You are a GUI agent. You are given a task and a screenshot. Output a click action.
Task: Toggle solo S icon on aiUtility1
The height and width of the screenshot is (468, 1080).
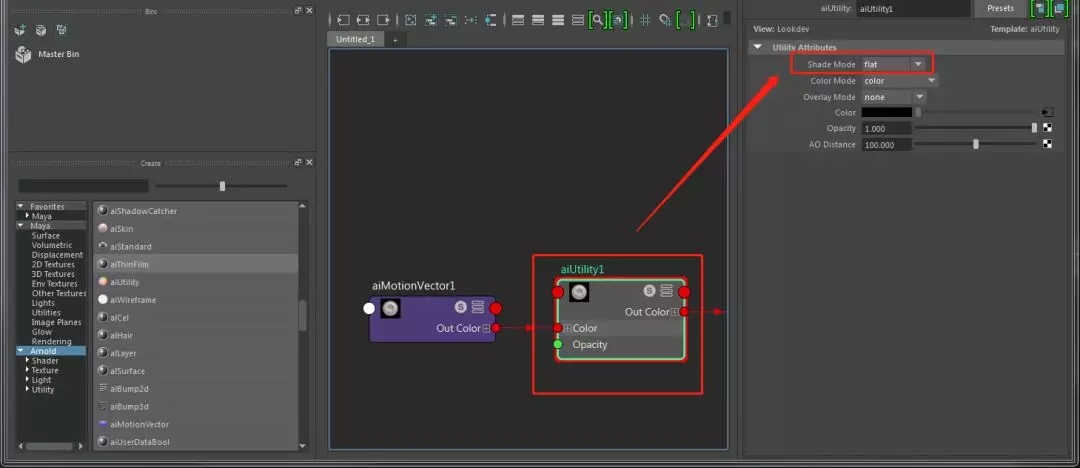(x=650, y=291)
